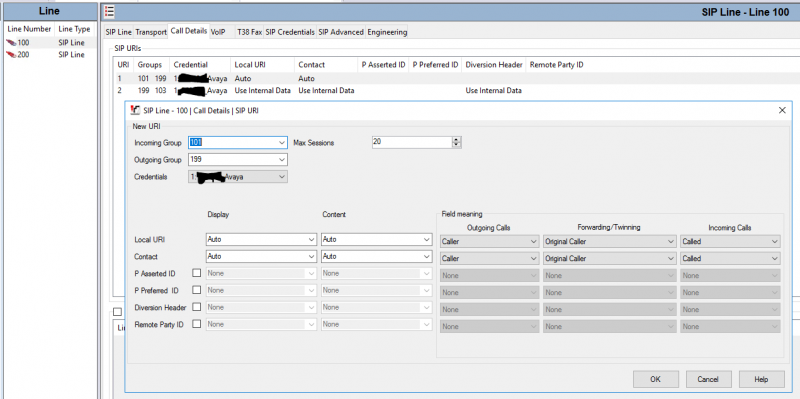Switch to the T38 Fax tab
This screenshot has height=399, width=800.
point(249,32)
